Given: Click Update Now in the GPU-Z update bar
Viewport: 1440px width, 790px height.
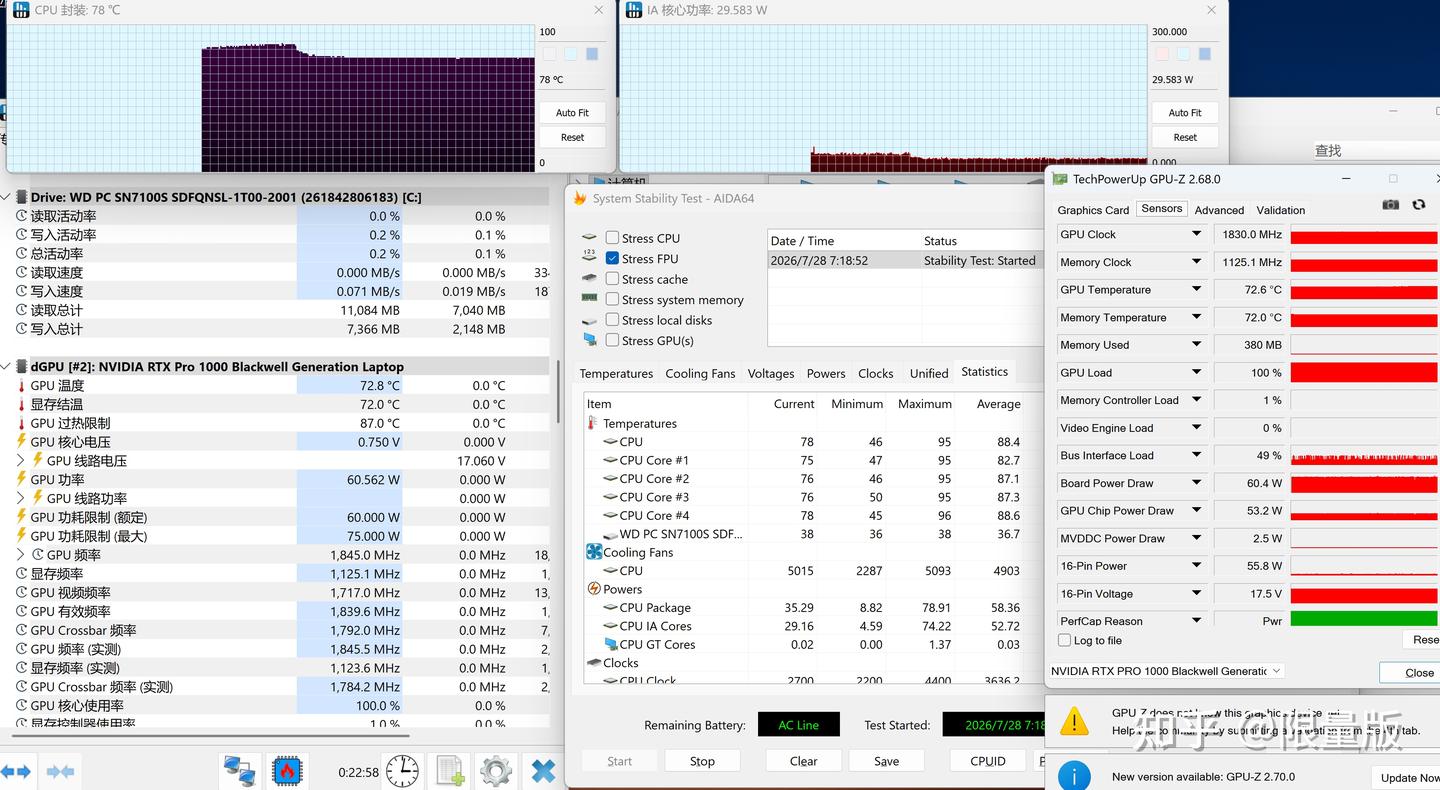Looking at the screenshot, I should click(1410, 777).
